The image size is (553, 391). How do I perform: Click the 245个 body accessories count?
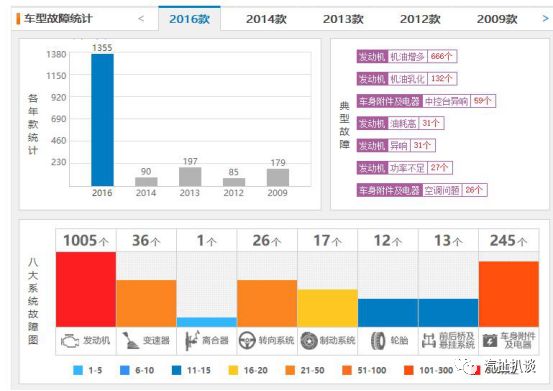(x=509, y=241)
